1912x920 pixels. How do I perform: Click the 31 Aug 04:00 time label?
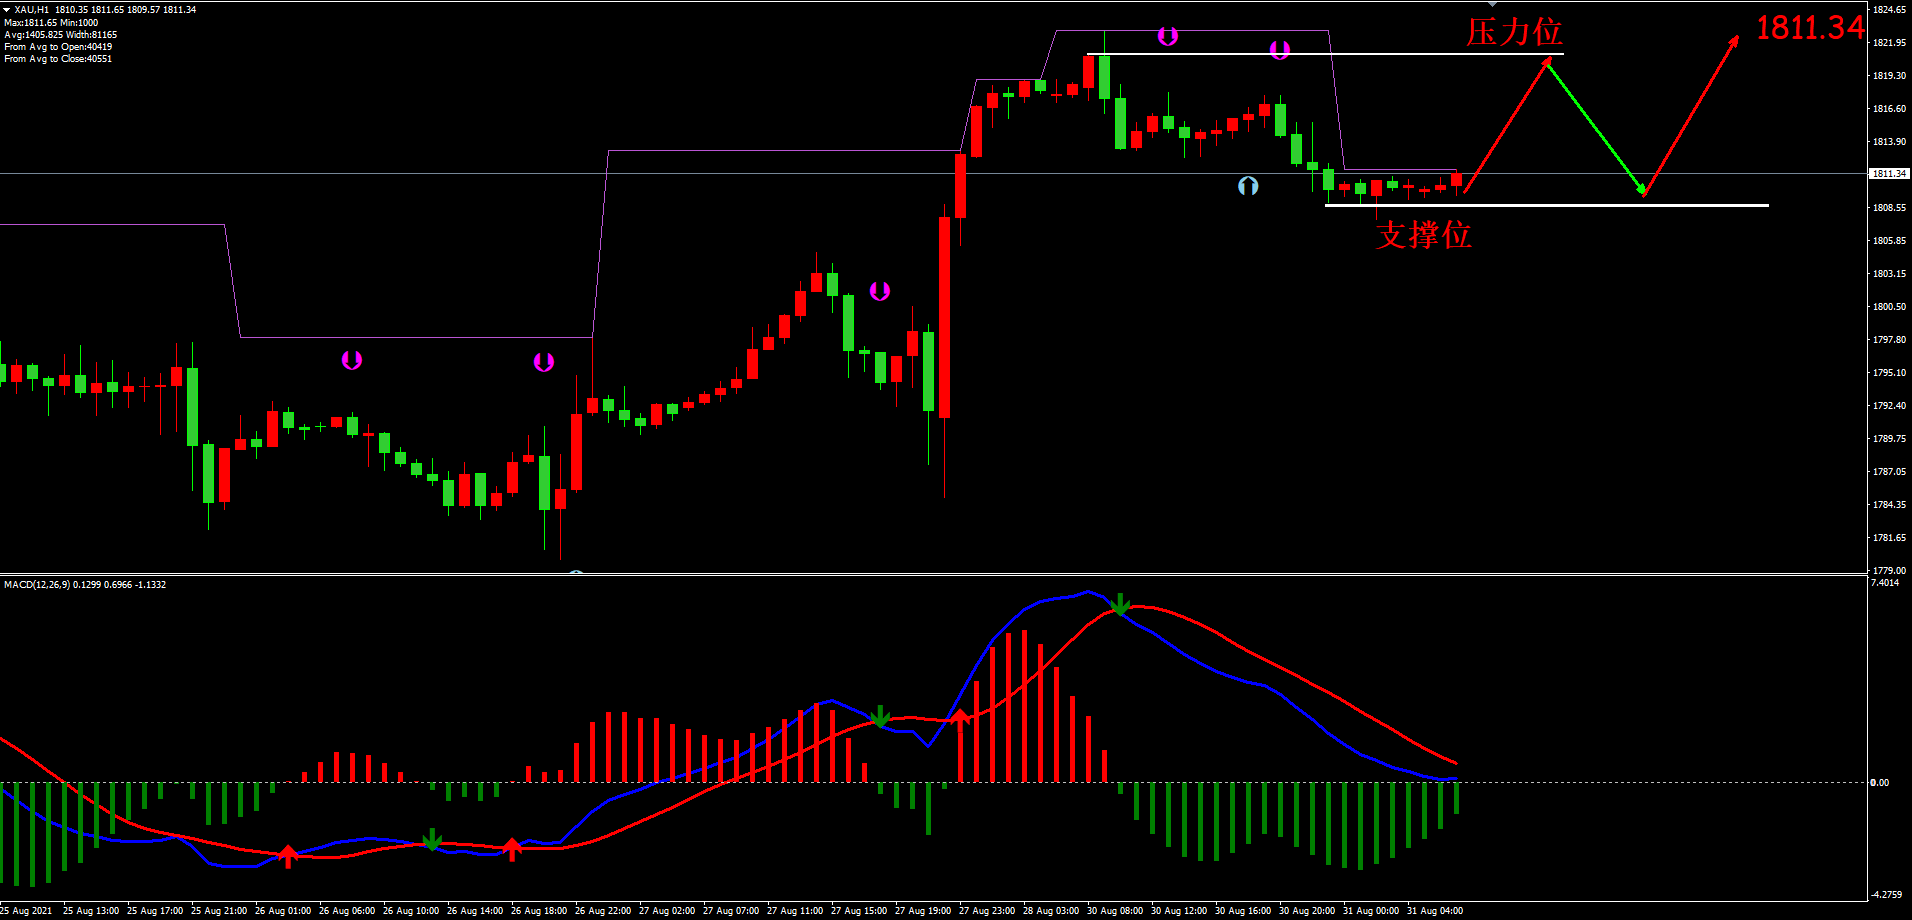[x=1435, y=910]
